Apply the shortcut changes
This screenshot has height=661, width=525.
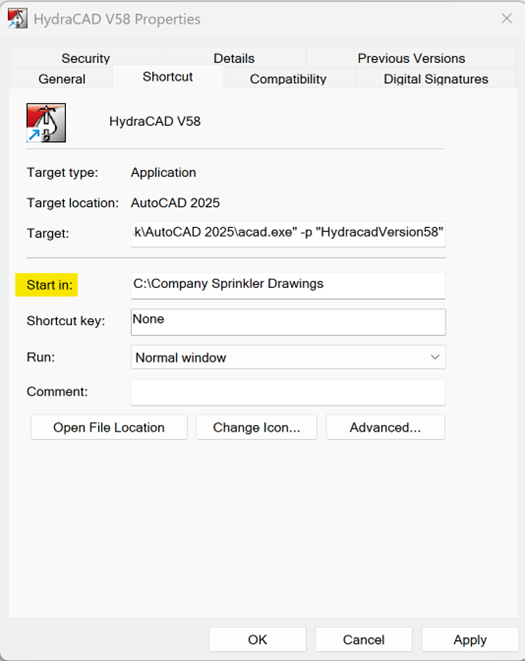point(470,640)
